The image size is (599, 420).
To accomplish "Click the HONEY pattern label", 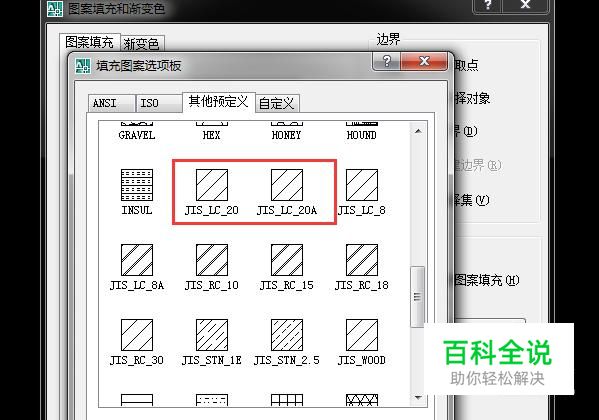I will tap(287, 135).
